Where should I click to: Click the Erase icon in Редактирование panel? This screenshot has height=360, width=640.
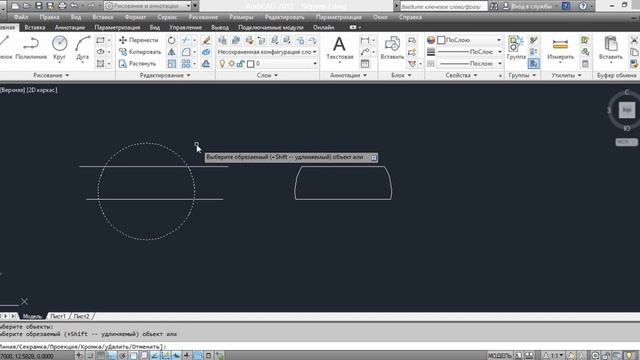(206, 40)
